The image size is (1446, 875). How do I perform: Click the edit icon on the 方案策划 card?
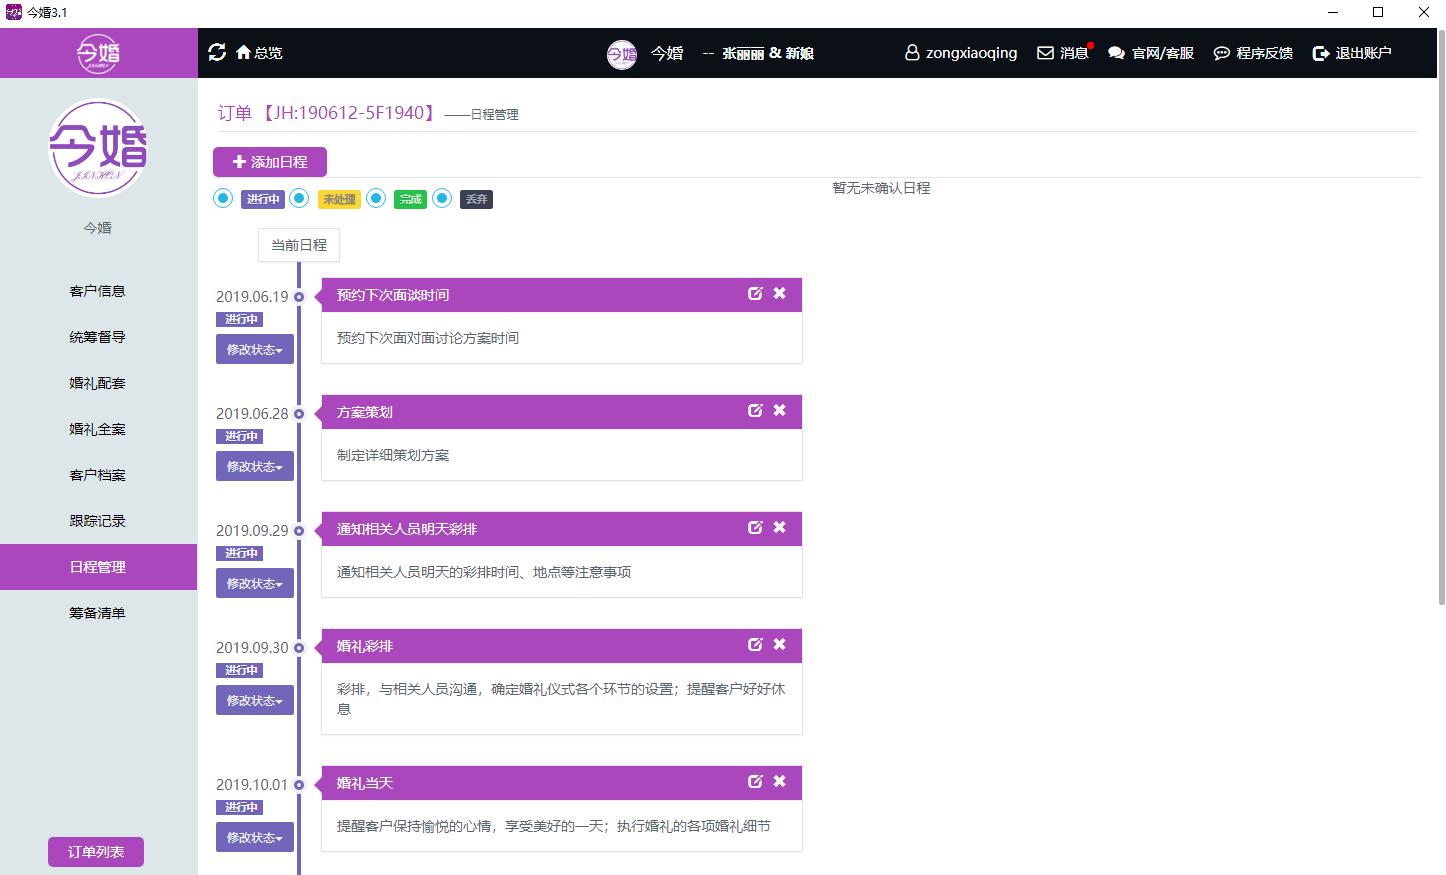point(755,410)
